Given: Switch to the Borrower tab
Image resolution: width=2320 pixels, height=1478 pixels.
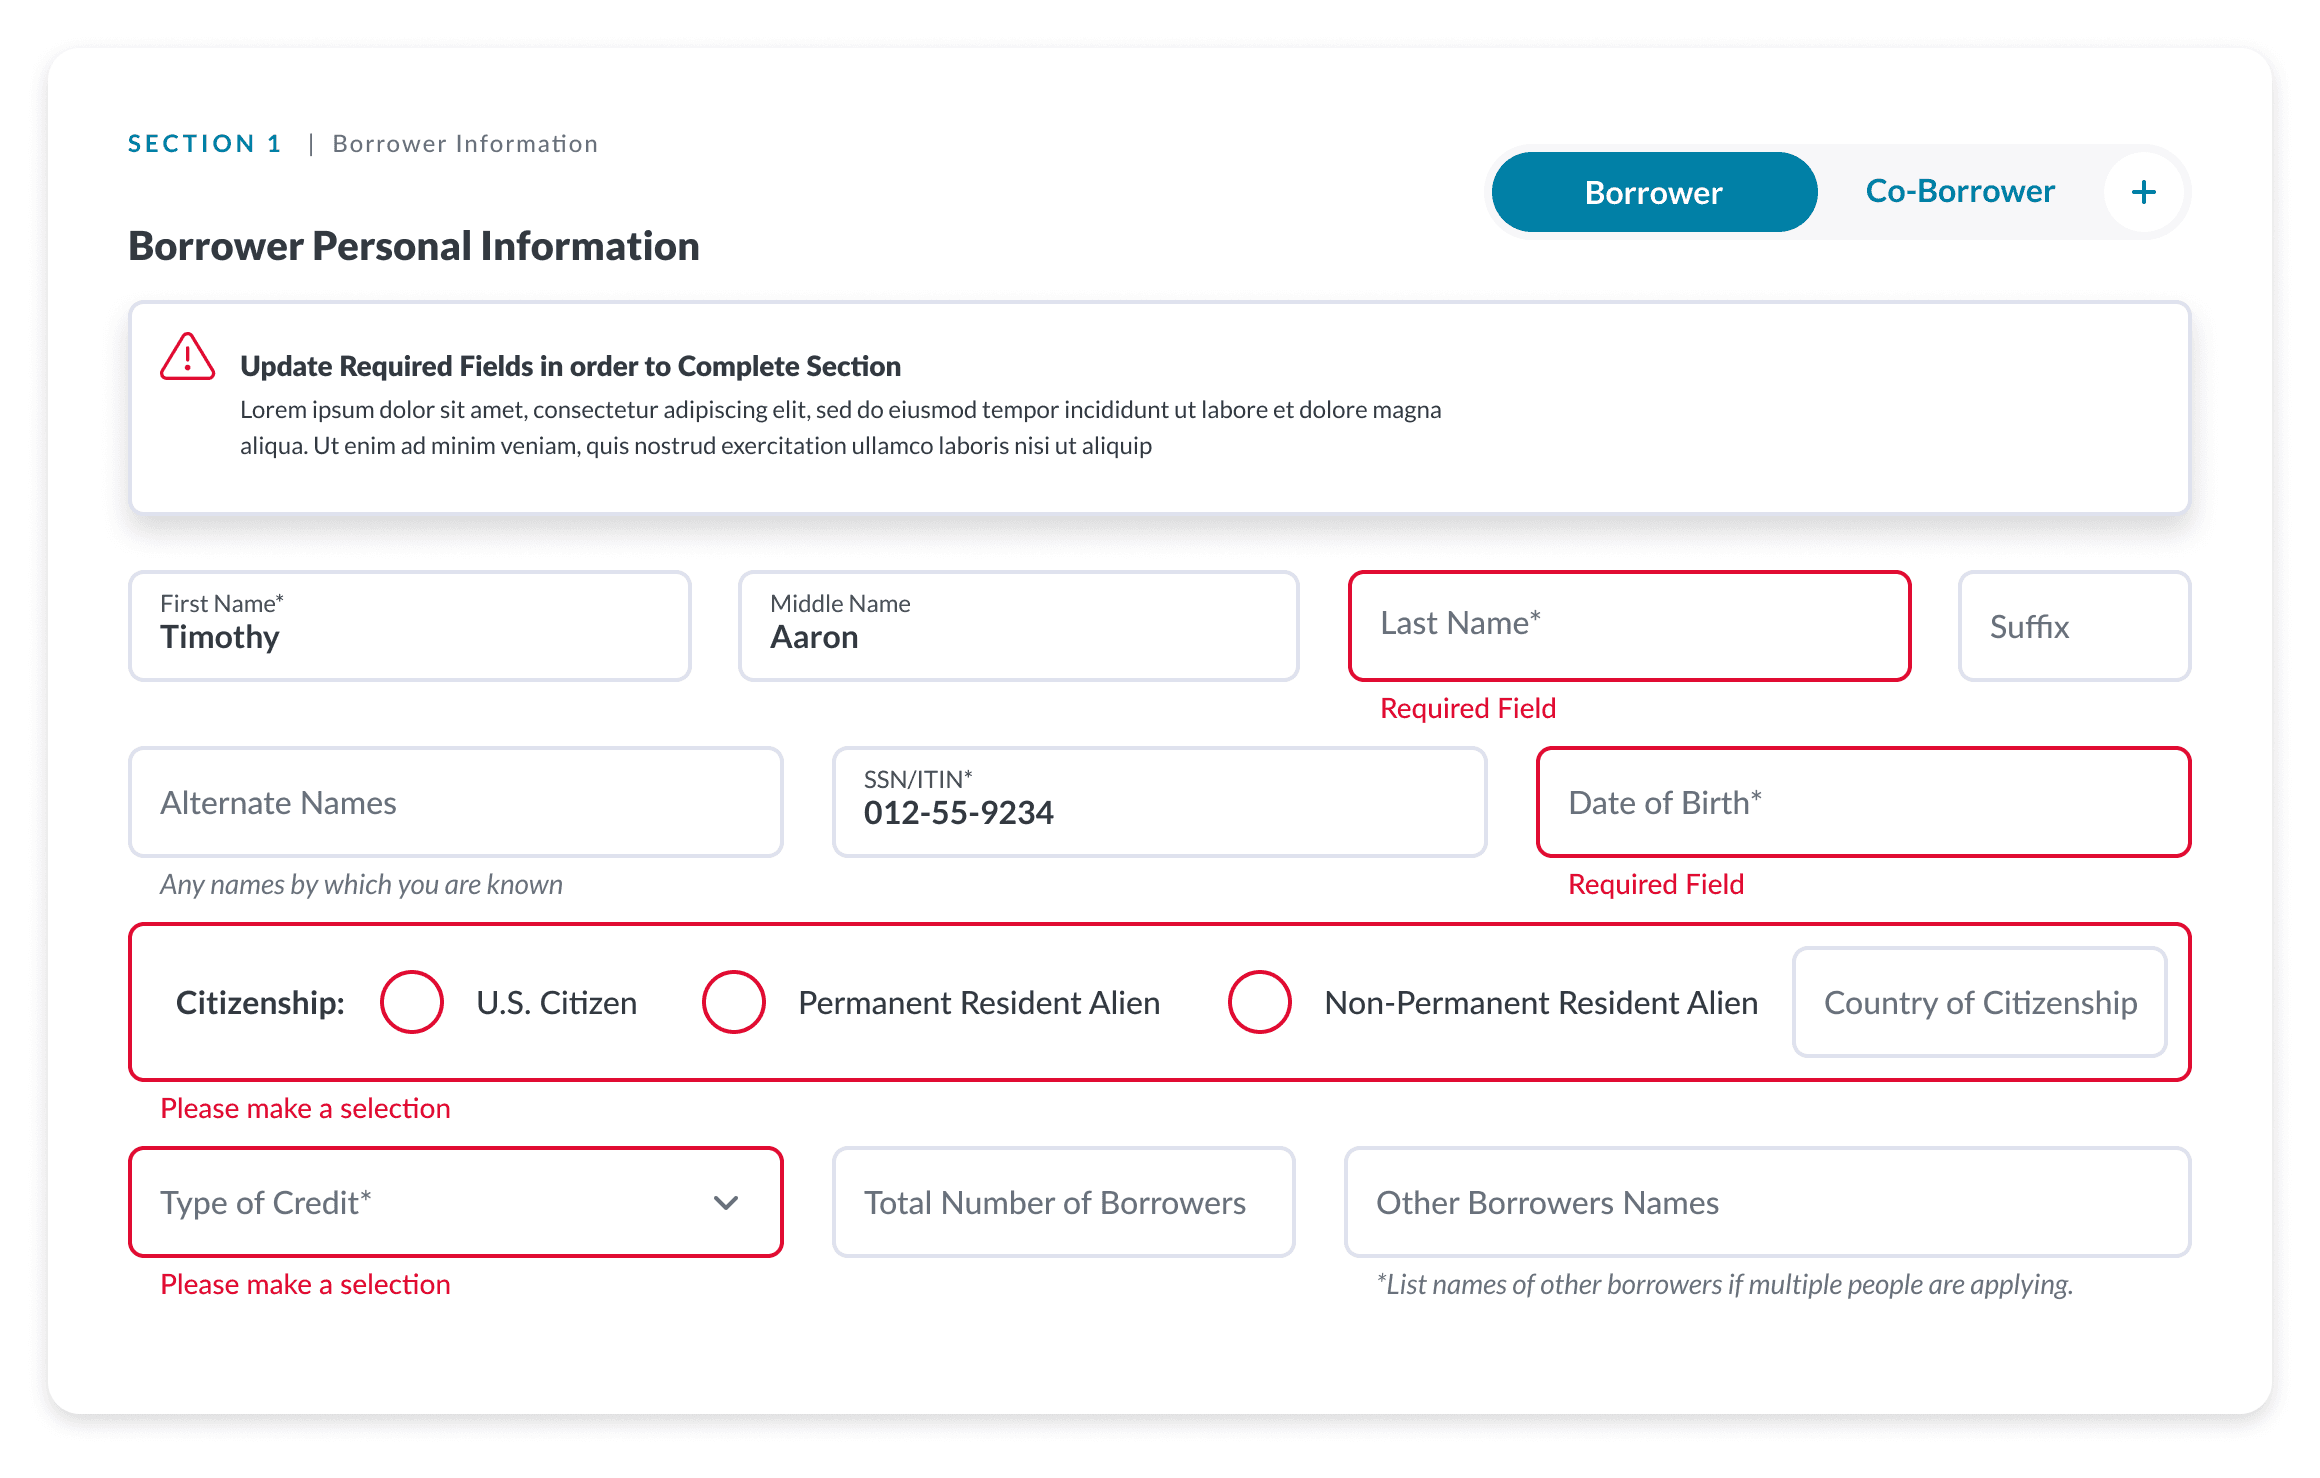Looking at the screenshot, I should (1653, 192).
